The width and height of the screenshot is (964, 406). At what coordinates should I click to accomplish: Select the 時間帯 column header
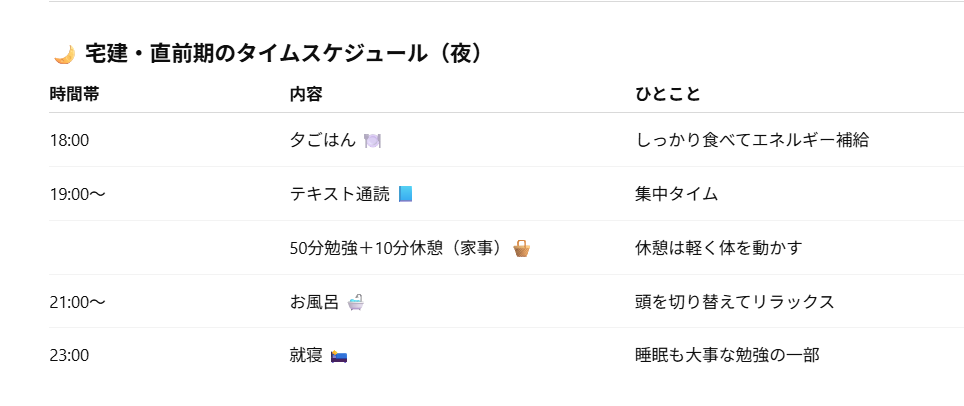coord(74,94)
